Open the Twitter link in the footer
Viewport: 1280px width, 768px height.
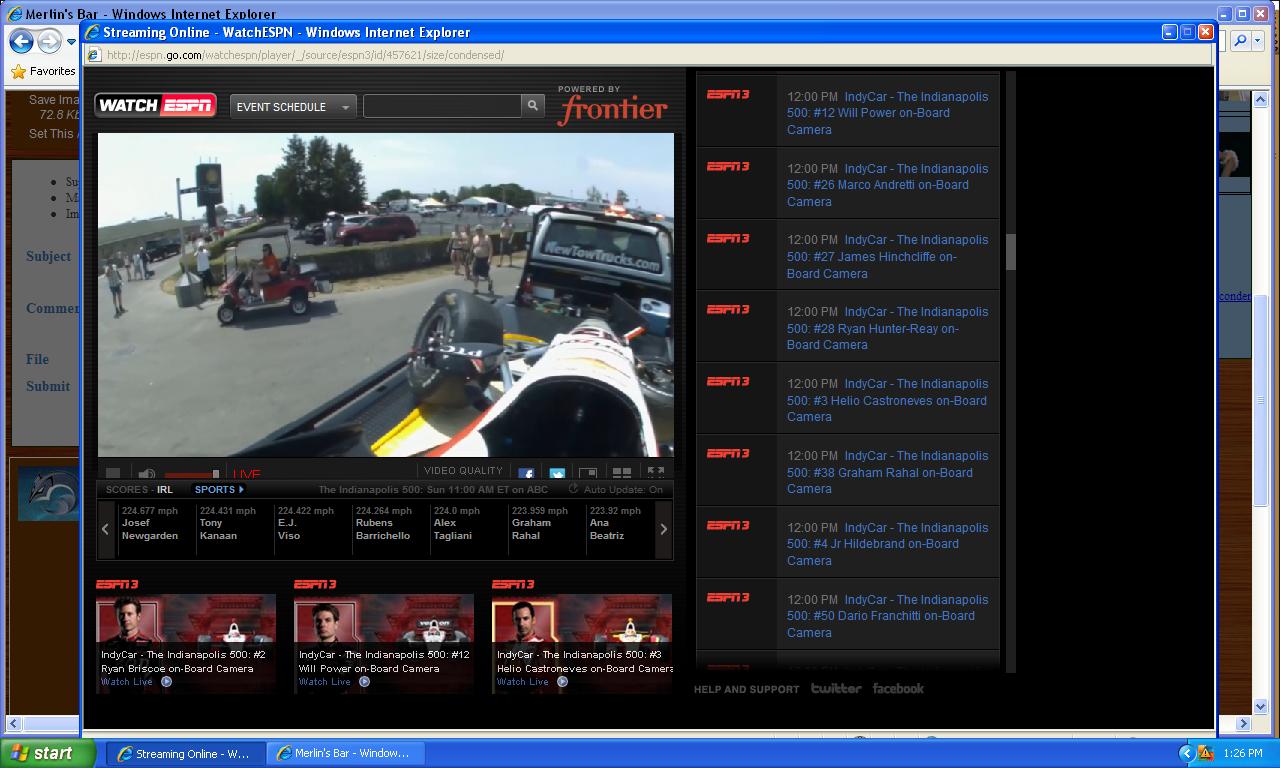pos(836,688)
